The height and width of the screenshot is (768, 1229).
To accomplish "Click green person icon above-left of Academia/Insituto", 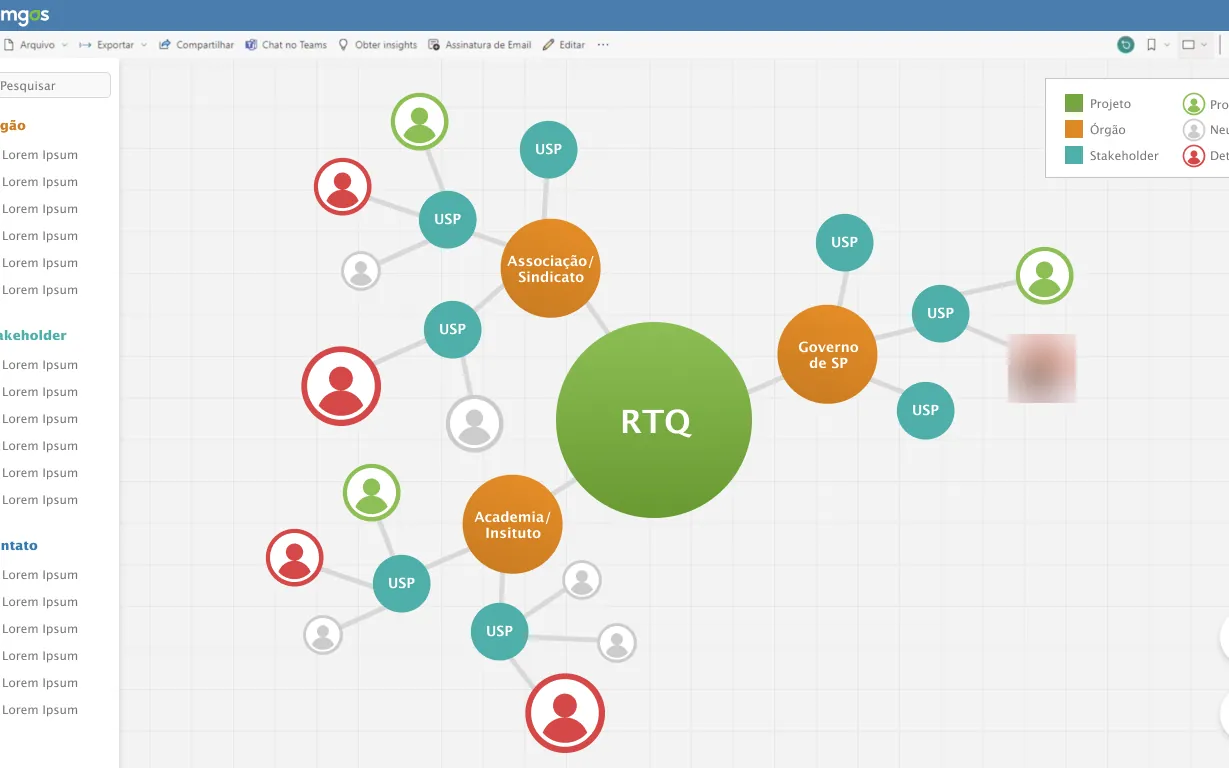I will [x=371, y=494].
